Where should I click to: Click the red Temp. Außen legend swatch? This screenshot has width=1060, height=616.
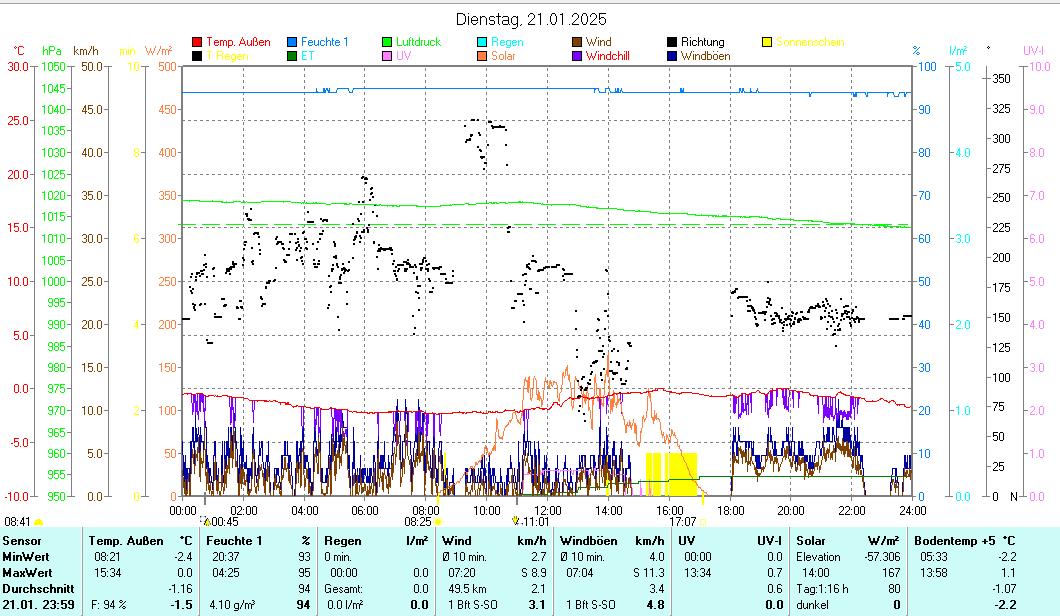click(x=197, y=43)
